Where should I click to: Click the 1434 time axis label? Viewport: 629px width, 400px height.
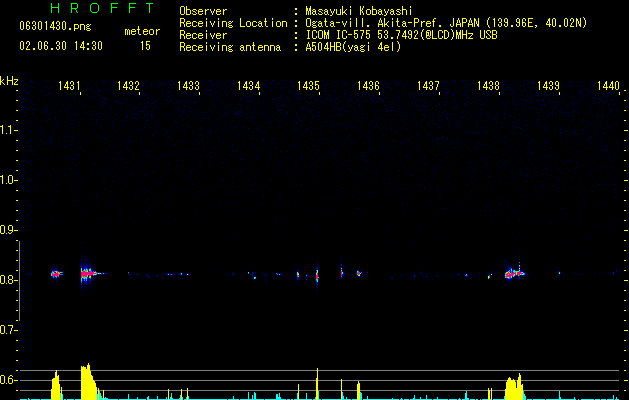click(x=248, y=85)
